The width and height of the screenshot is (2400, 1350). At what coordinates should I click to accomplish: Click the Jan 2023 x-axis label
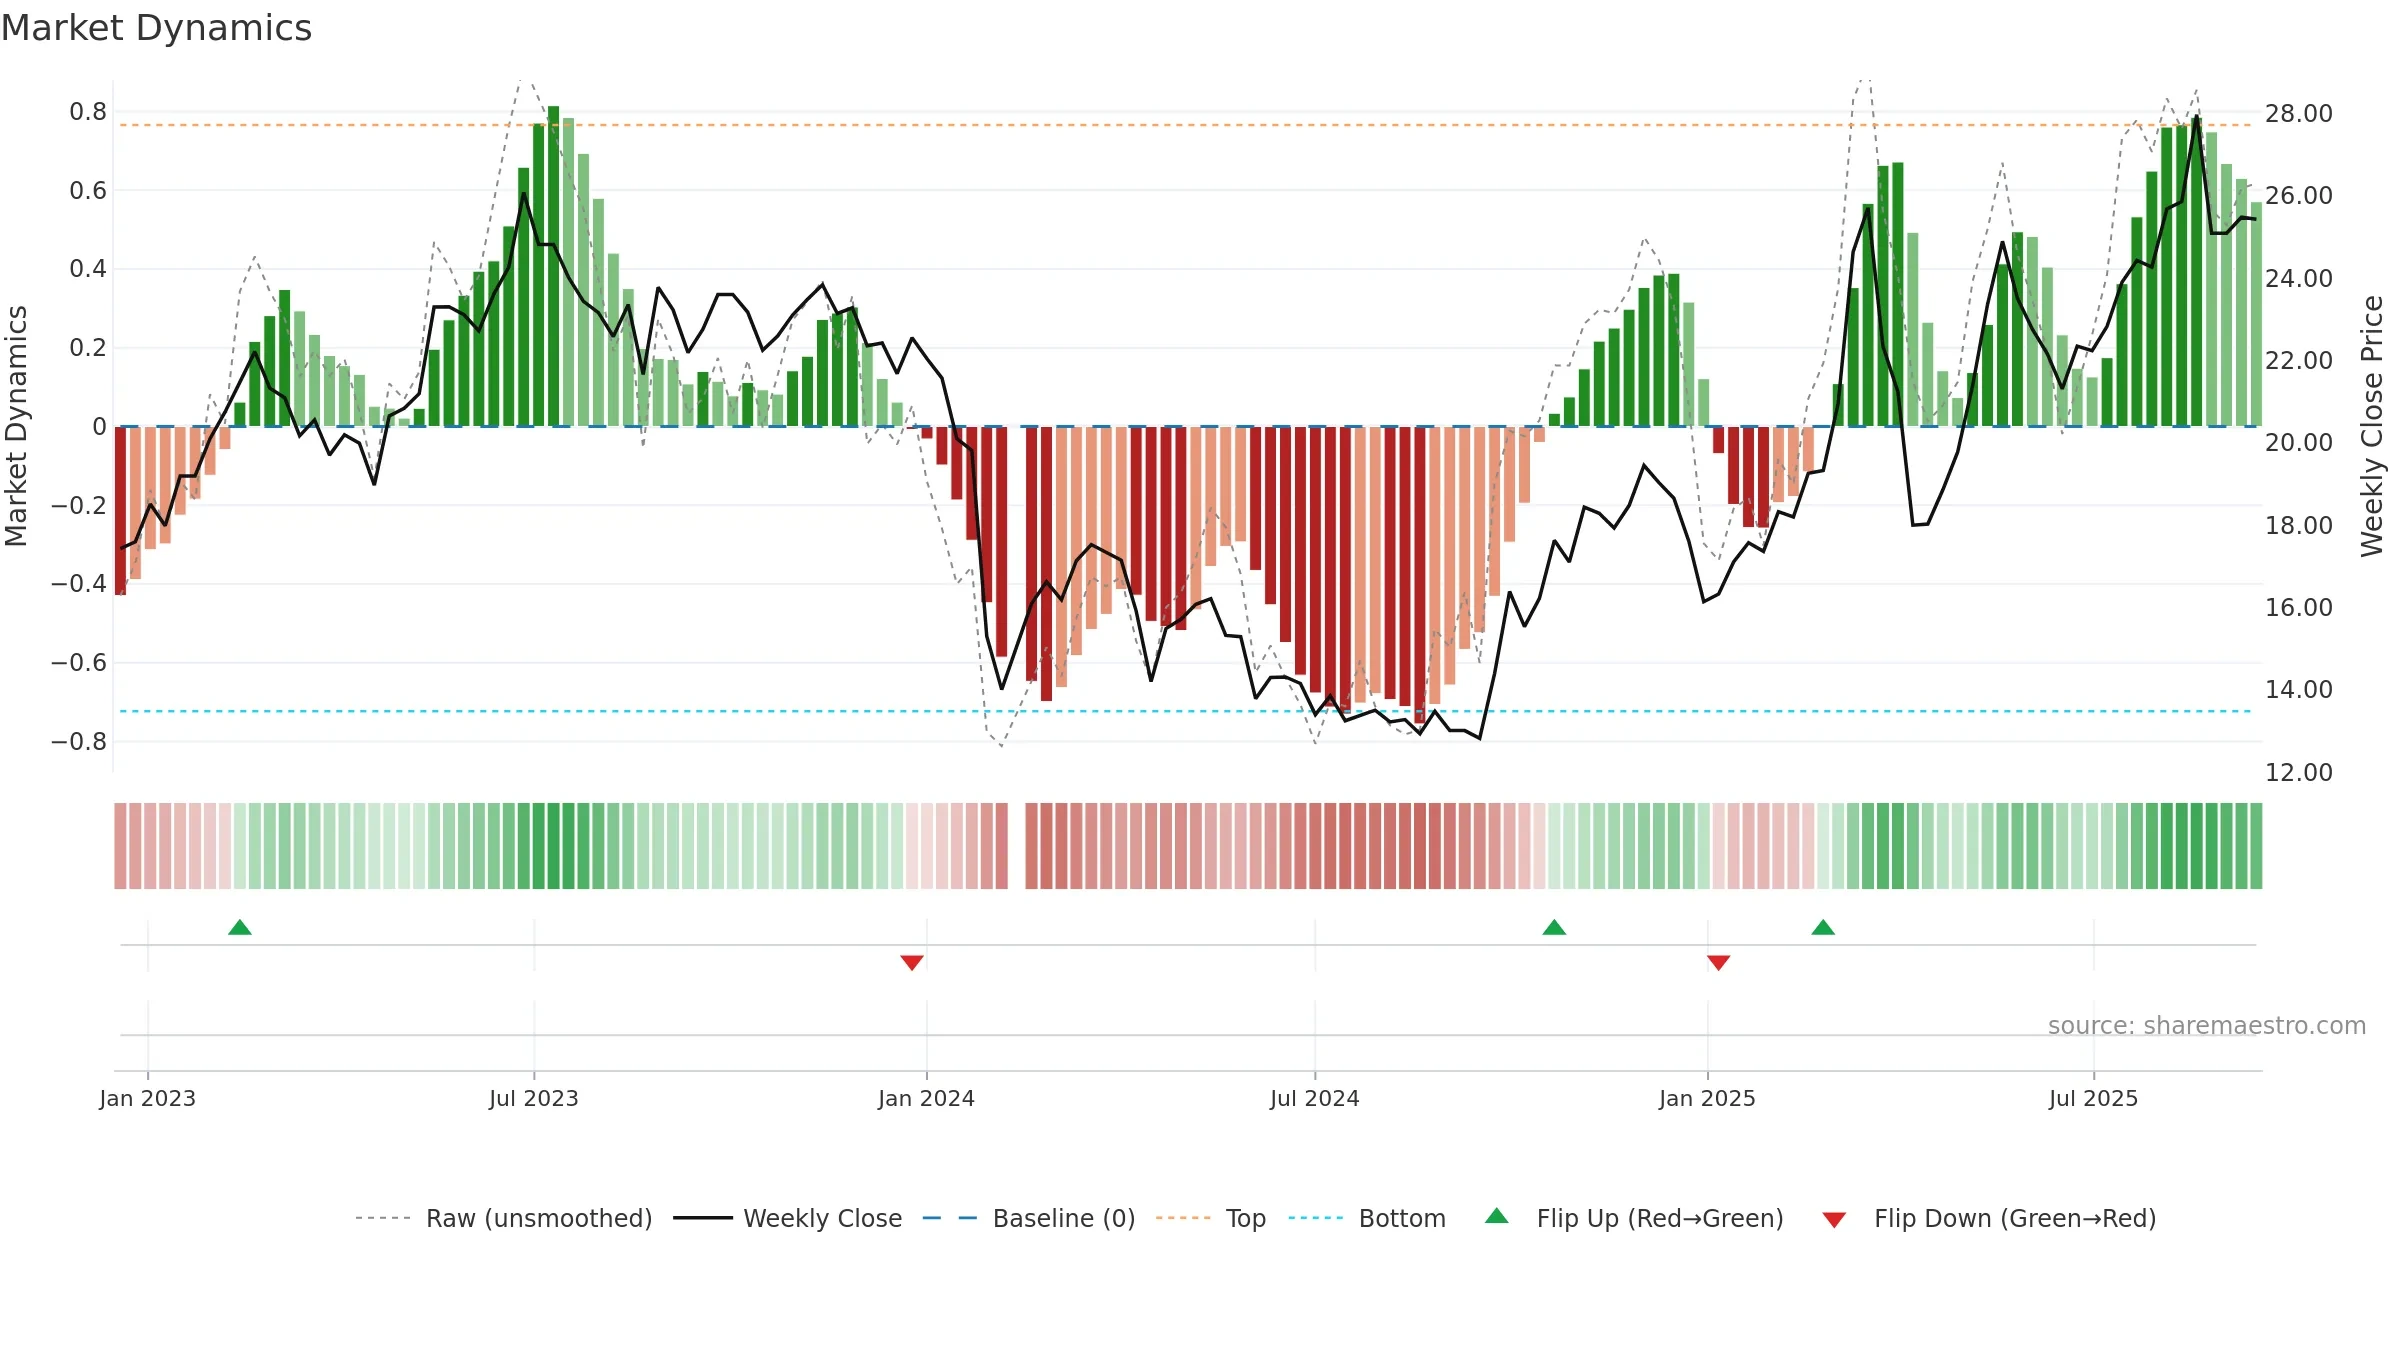(148, 1098)
